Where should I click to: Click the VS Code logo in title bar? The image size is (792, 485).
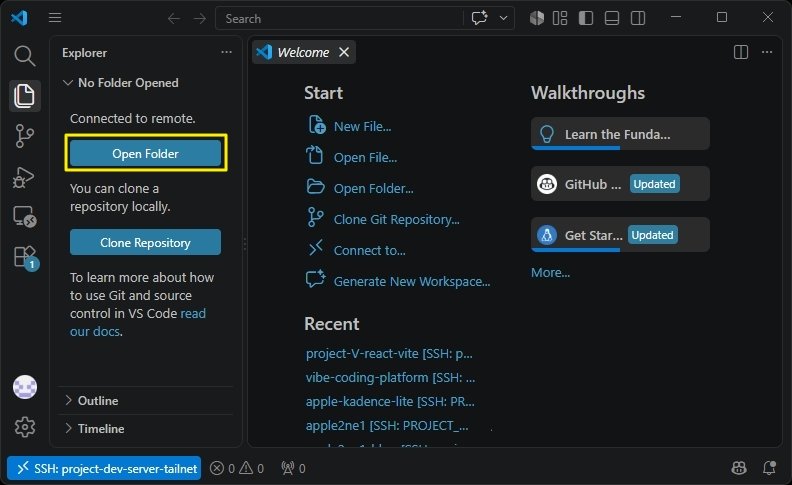(x=20, y=18)
